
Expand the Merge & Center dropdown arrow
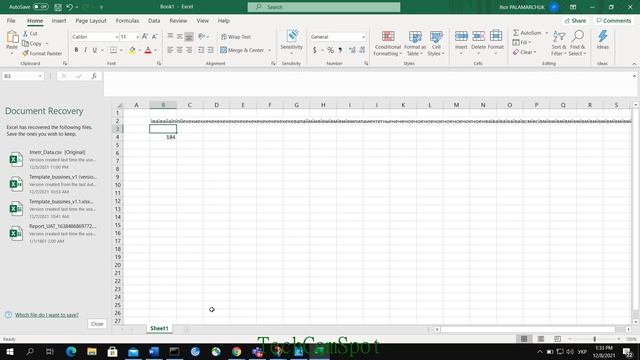tap(269, 50)
